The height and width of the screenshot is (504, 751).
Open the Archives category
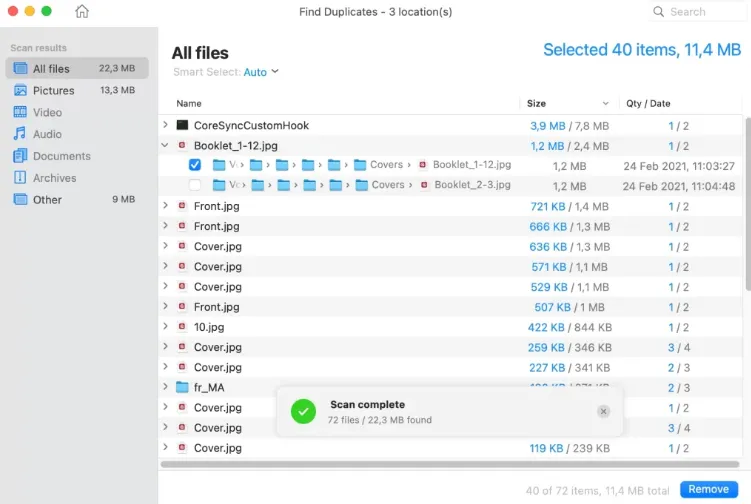(77, 178)
